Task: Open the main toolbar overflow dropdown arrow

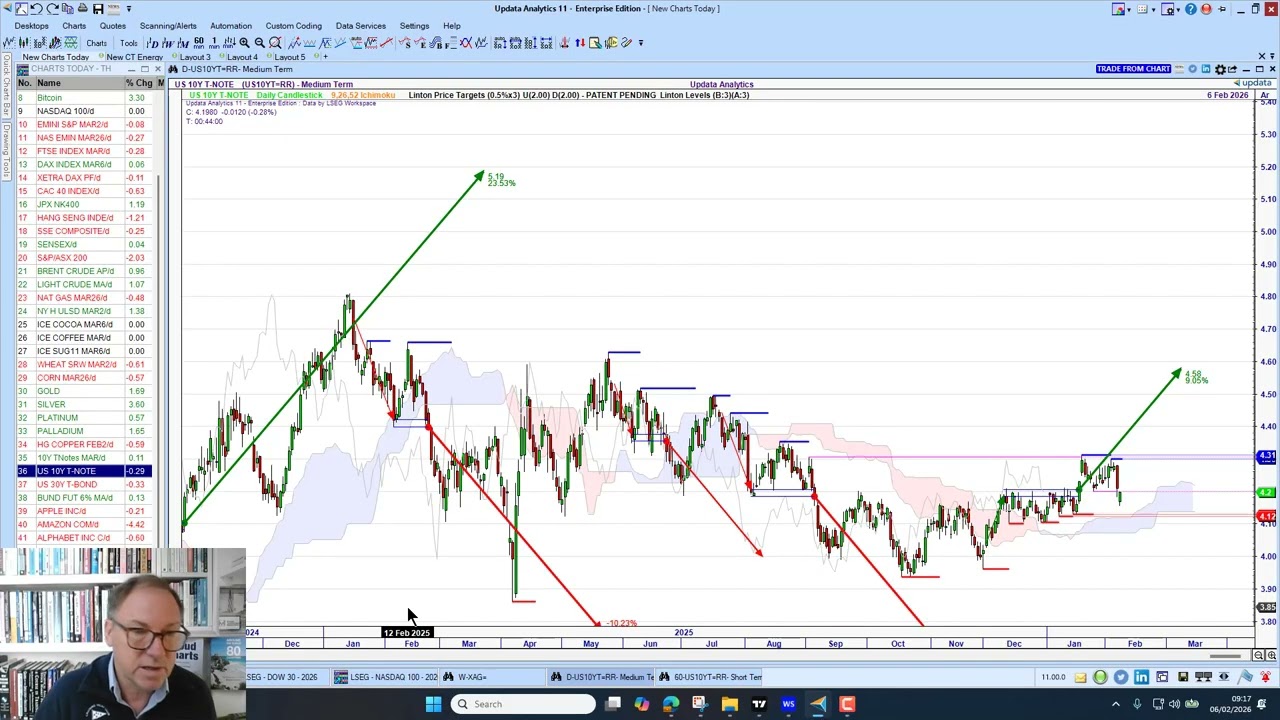Action: click(x=641, y=43)
